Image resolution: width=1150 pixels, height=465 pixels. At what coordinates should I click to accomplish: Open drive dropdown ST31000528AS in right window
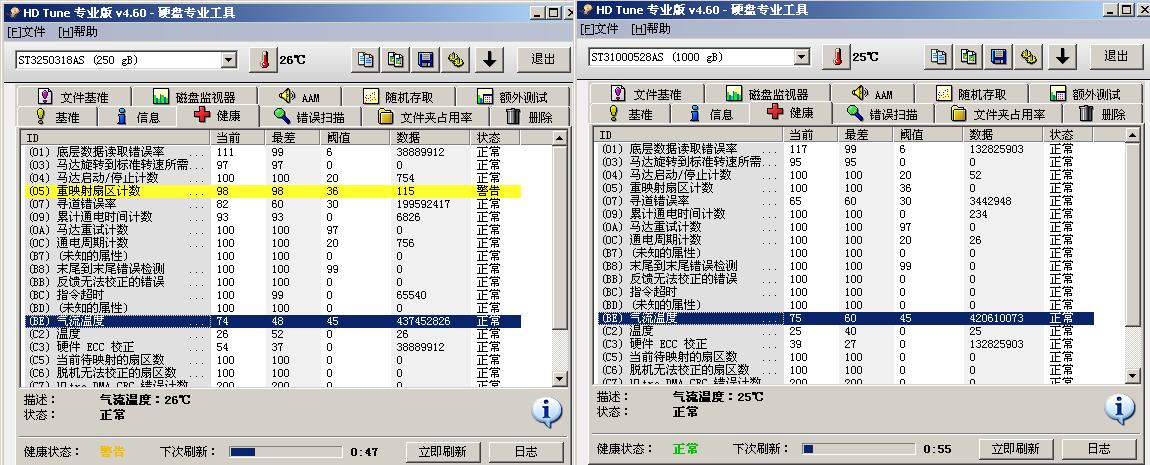click(x=802, y=57)
